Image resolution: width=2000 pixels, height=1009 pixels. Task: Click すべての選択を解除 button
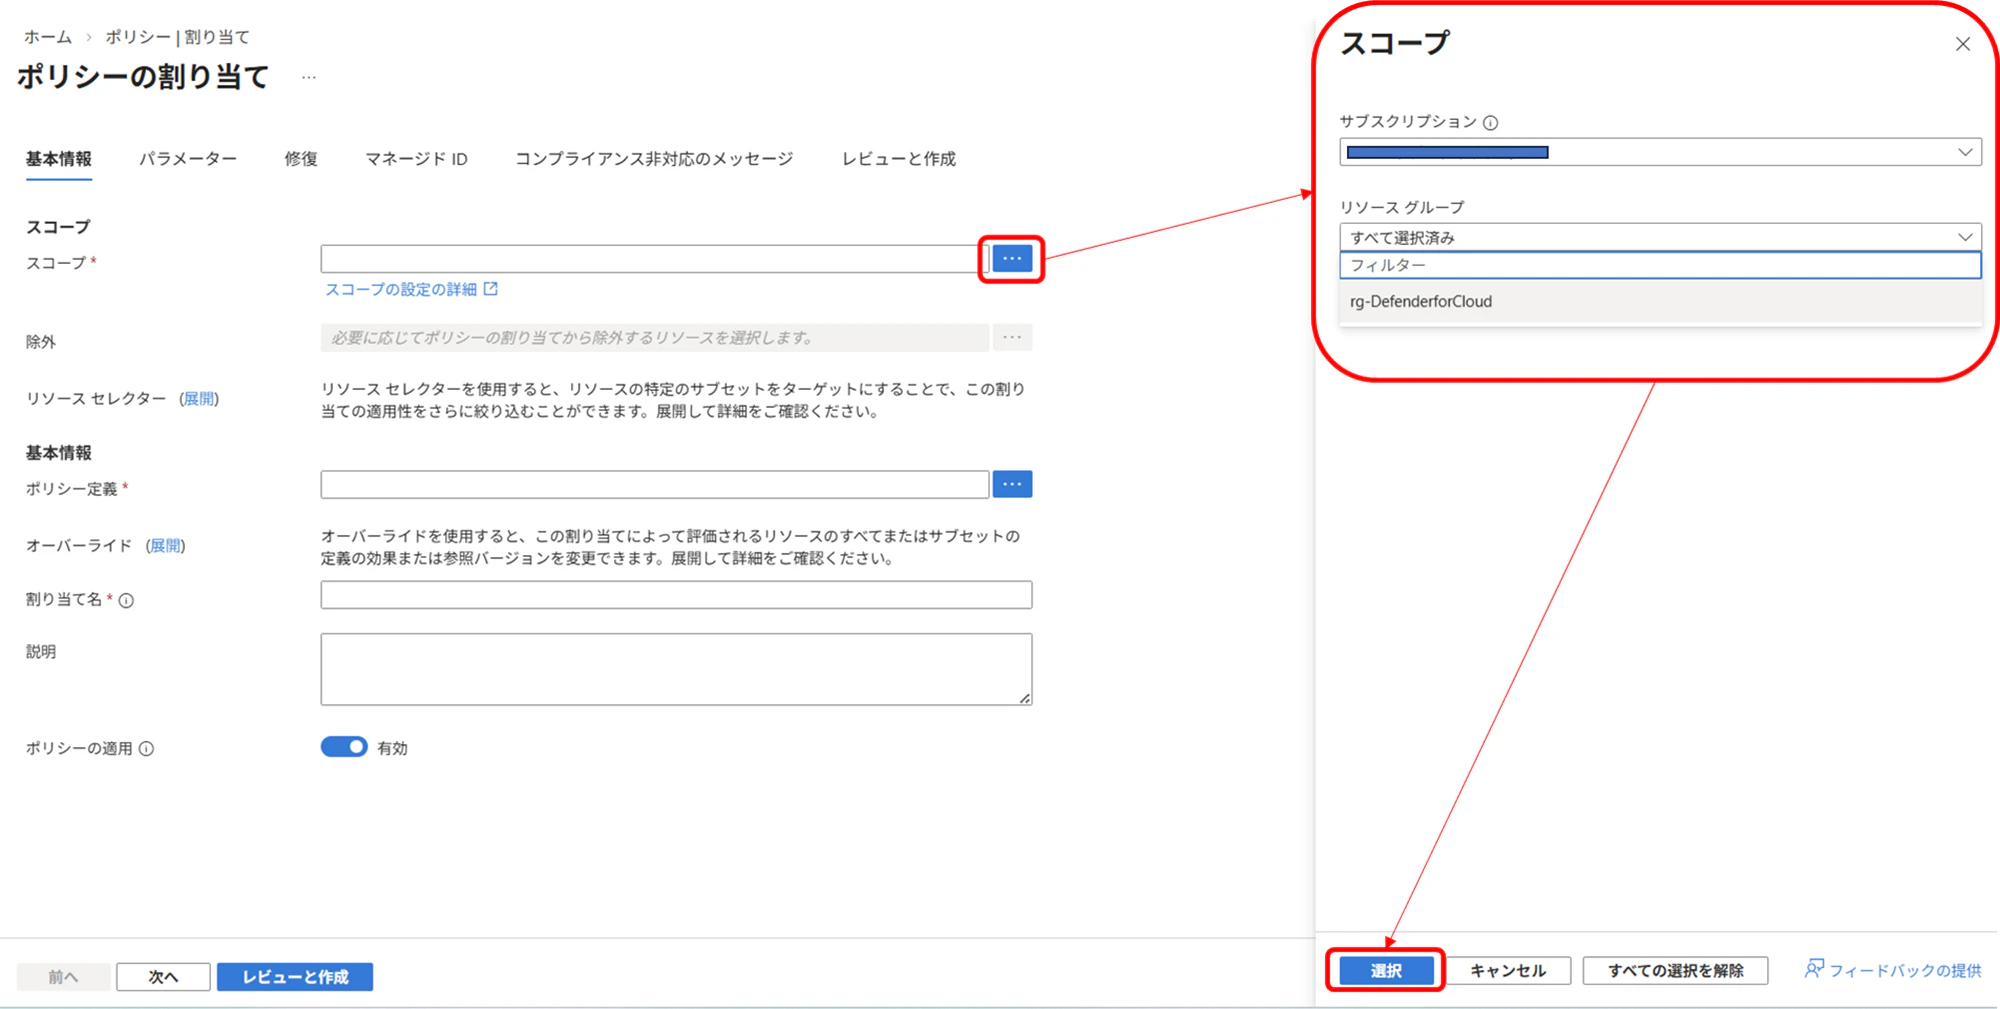pyautogui.click(x=1675, y=970)
